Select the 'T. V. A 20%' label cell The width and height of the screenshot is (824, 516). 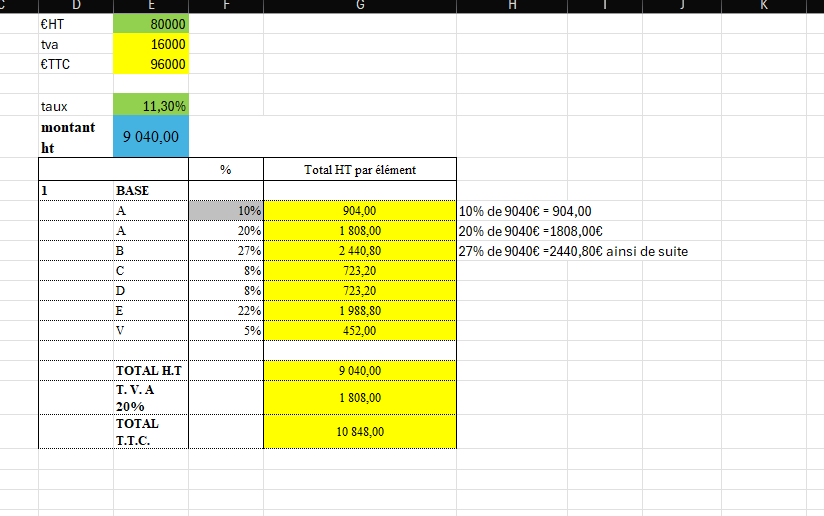click(150, 398)
